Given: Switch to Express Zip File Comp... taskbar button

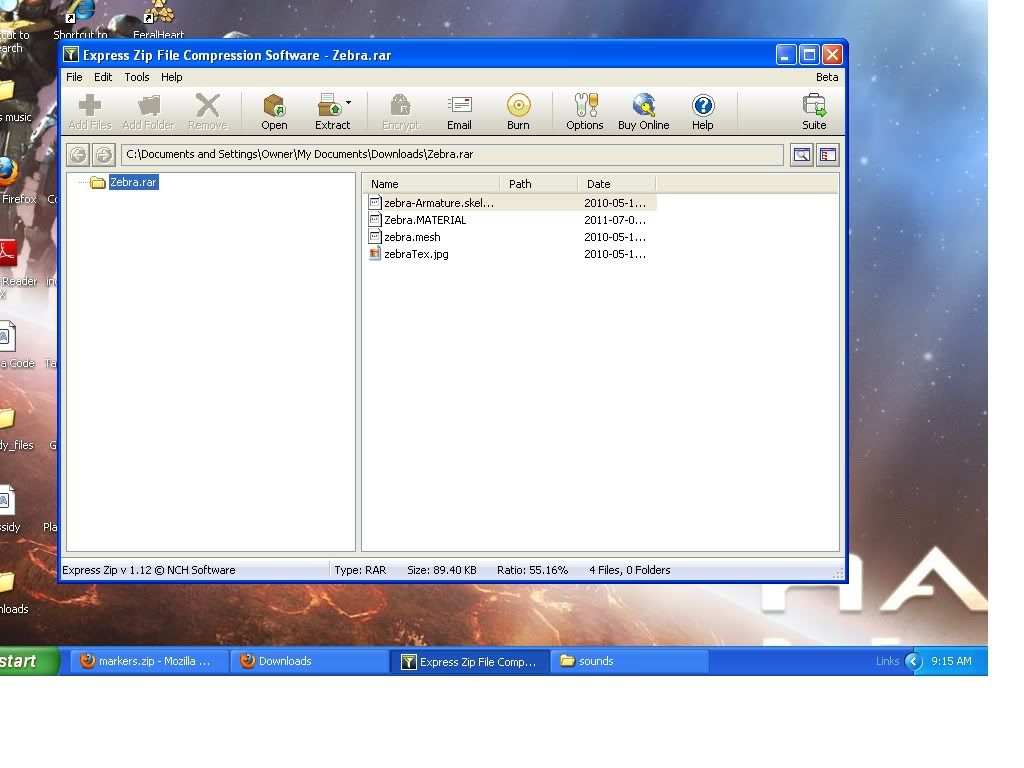Looking at the screenshot, I should (x=470, y=661).
